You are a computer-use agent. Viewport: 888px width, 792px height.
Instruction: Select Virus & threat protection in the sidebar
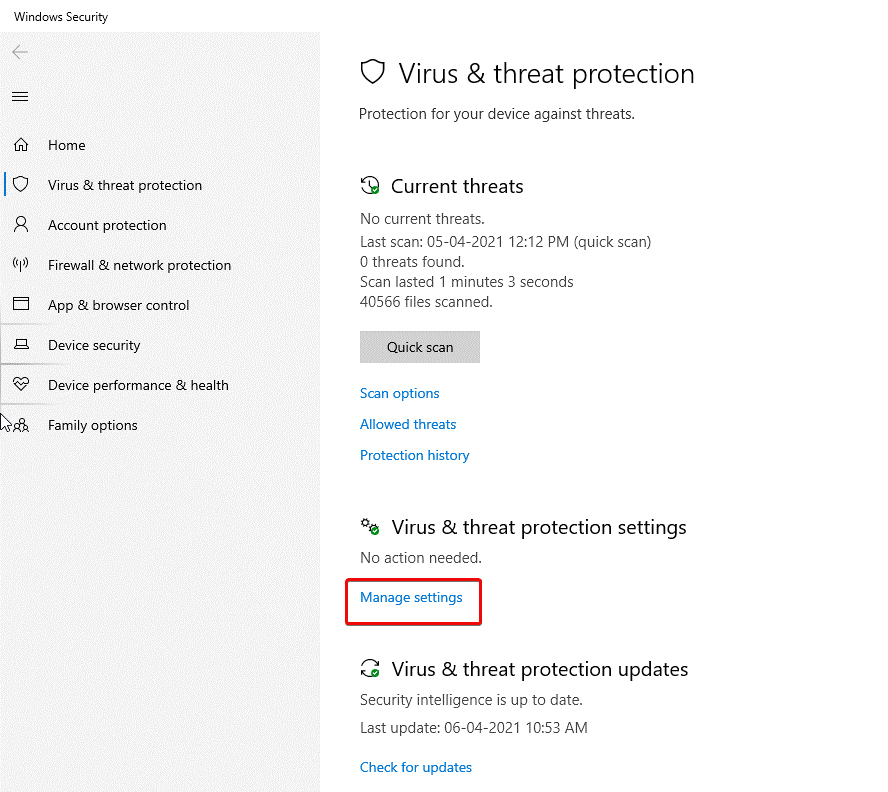pyautogui.click(x=125, y=185)
